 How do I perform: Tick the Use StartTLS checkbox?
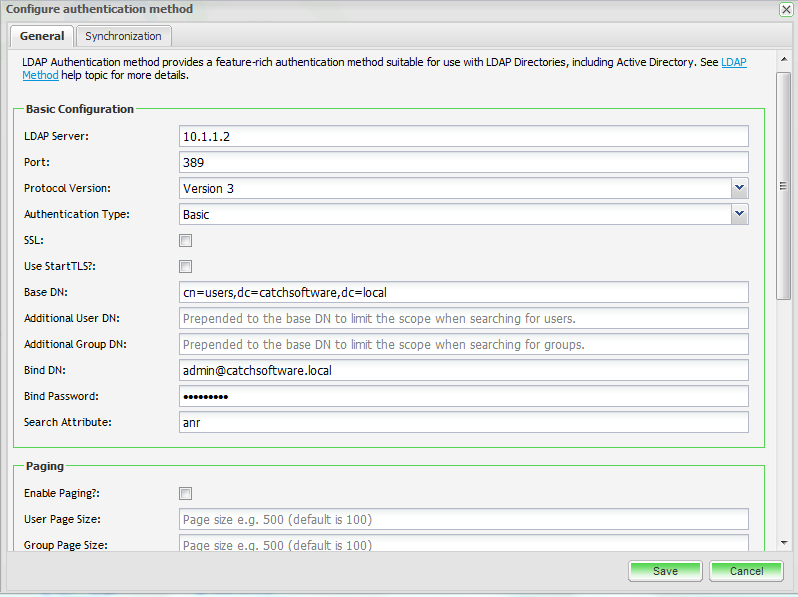pyautogui.click(x=185, y=266)
